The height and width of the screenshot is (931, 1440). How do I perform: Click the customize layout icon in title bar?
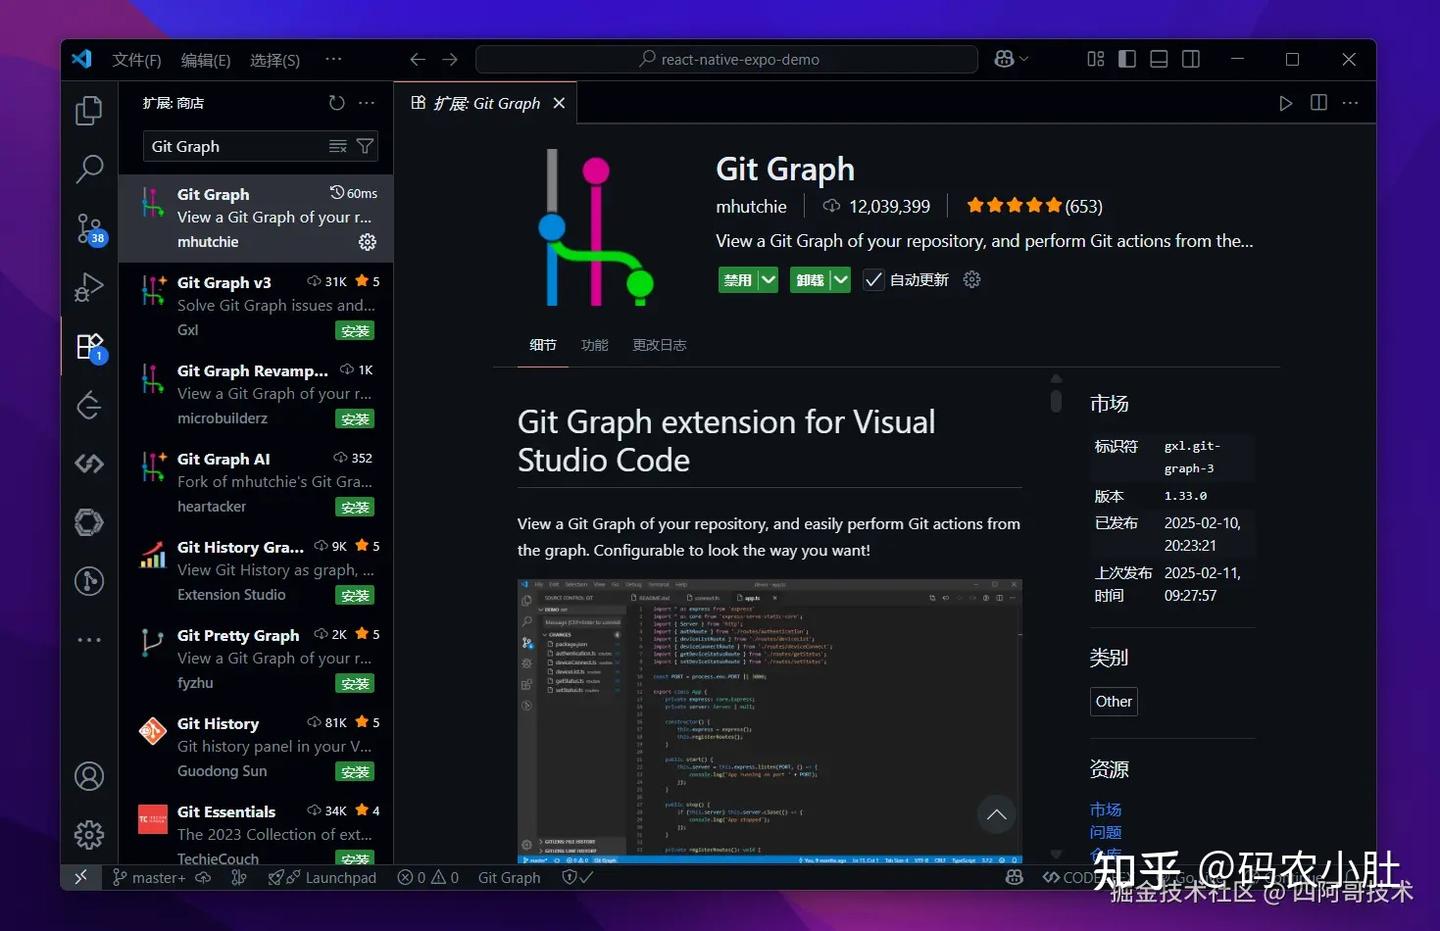click(1096, 60)
